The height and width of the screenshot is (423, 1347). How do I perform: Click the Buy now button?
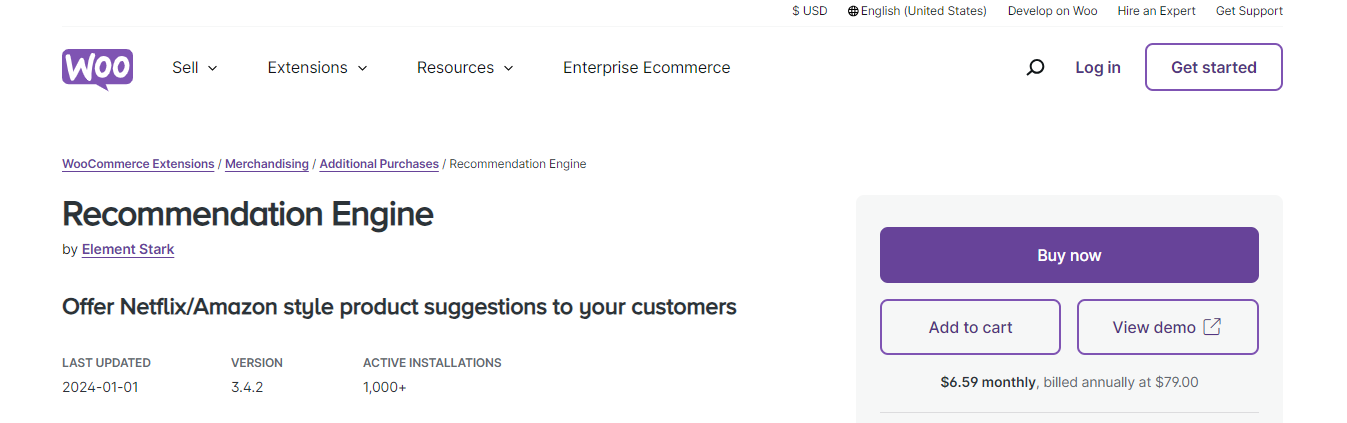coord(1069,255)
